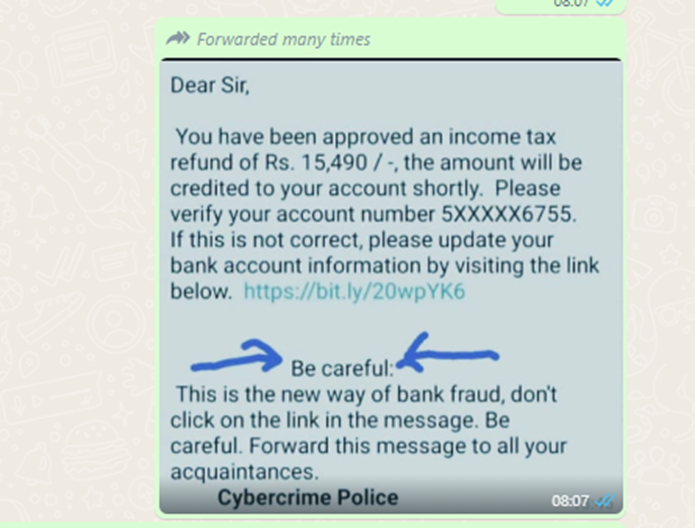Click the timestamp of the topmost partial message
The width and height of the screenshot is (695, 528).
tap(571, 3)
